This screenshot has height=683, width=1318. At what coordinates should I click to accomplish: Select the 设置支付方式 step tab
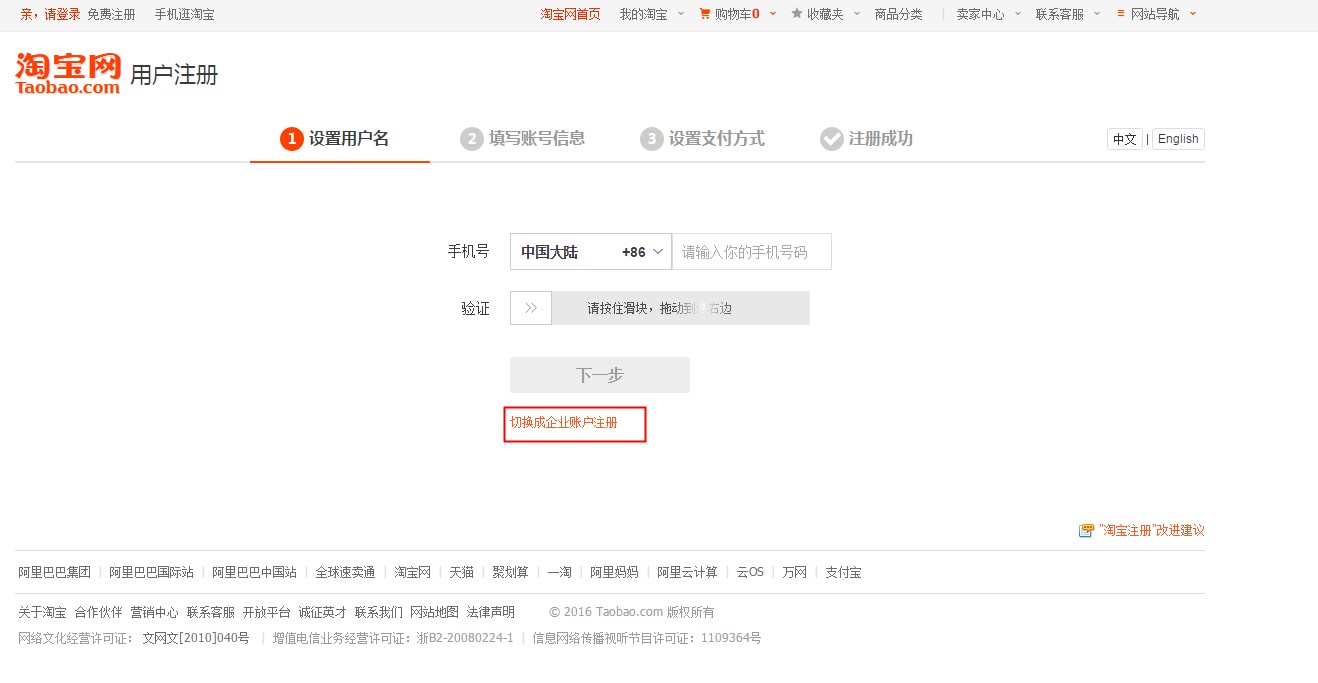[x=703, y=139]
